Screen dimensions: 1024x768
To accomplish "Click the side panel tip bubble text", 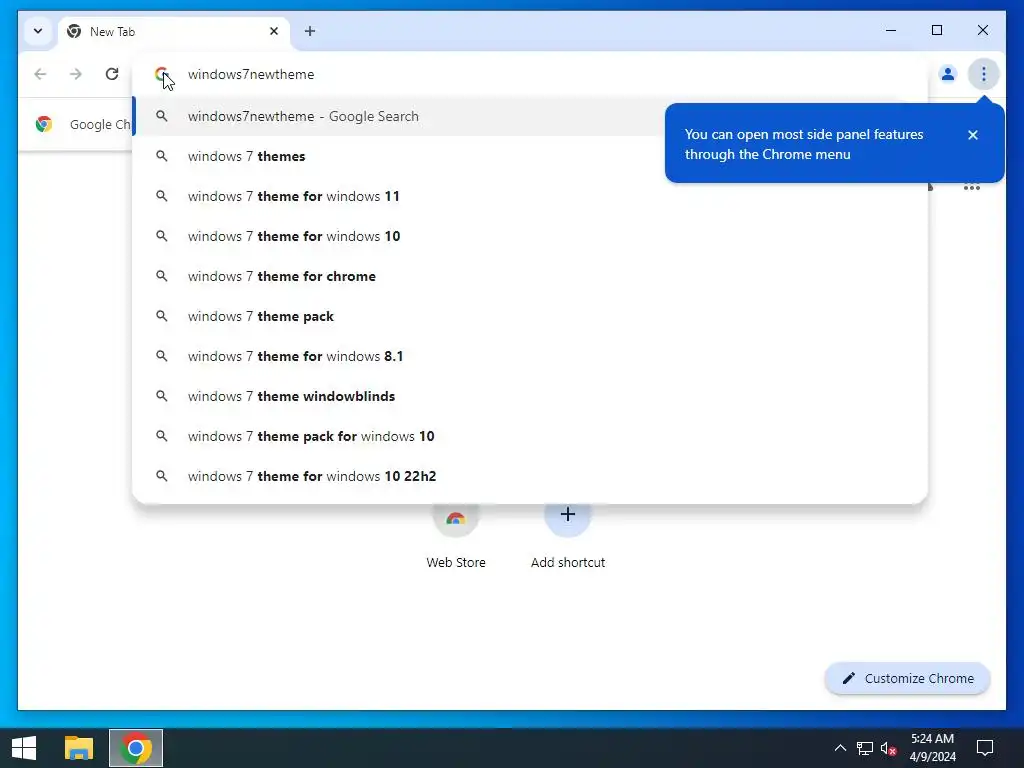I will pyautogui.click(x=804, y=144).
